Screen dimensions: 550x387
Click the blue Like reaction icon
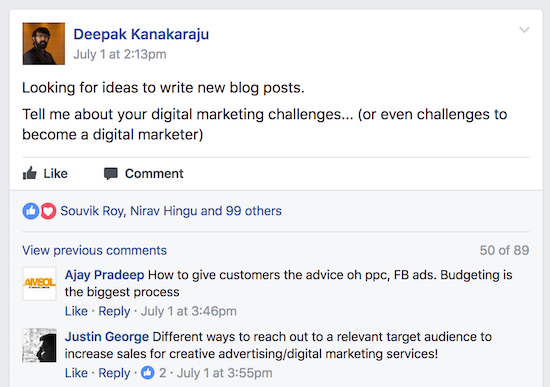point(31,211)
